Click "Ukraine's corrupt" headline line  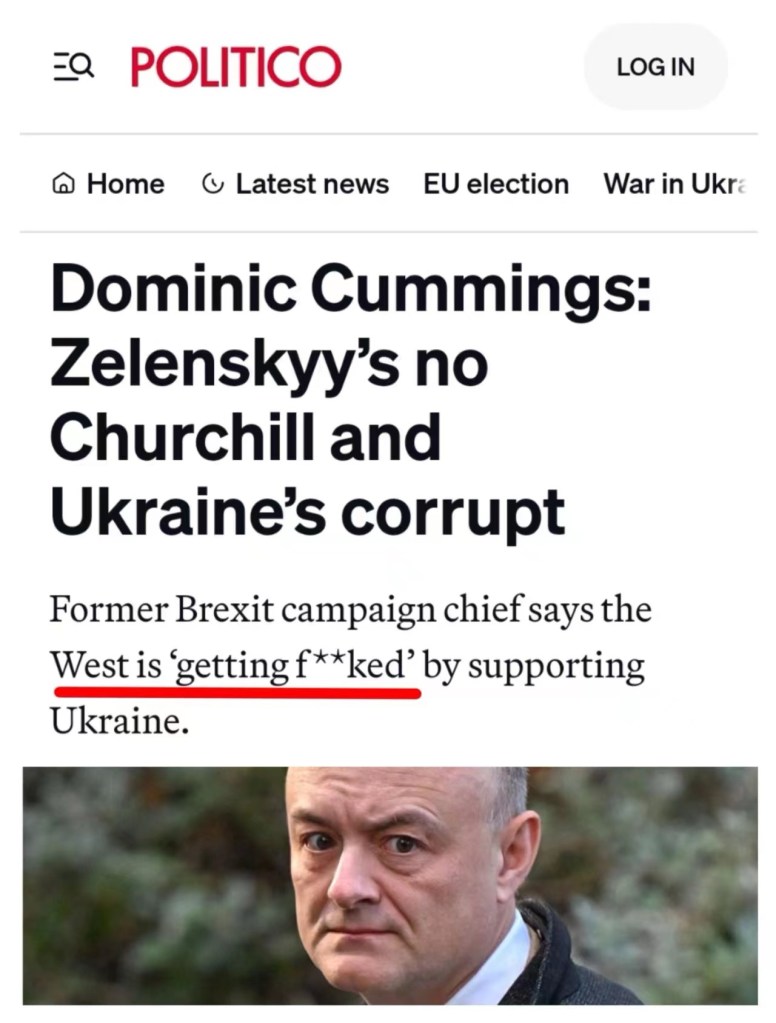307,510
